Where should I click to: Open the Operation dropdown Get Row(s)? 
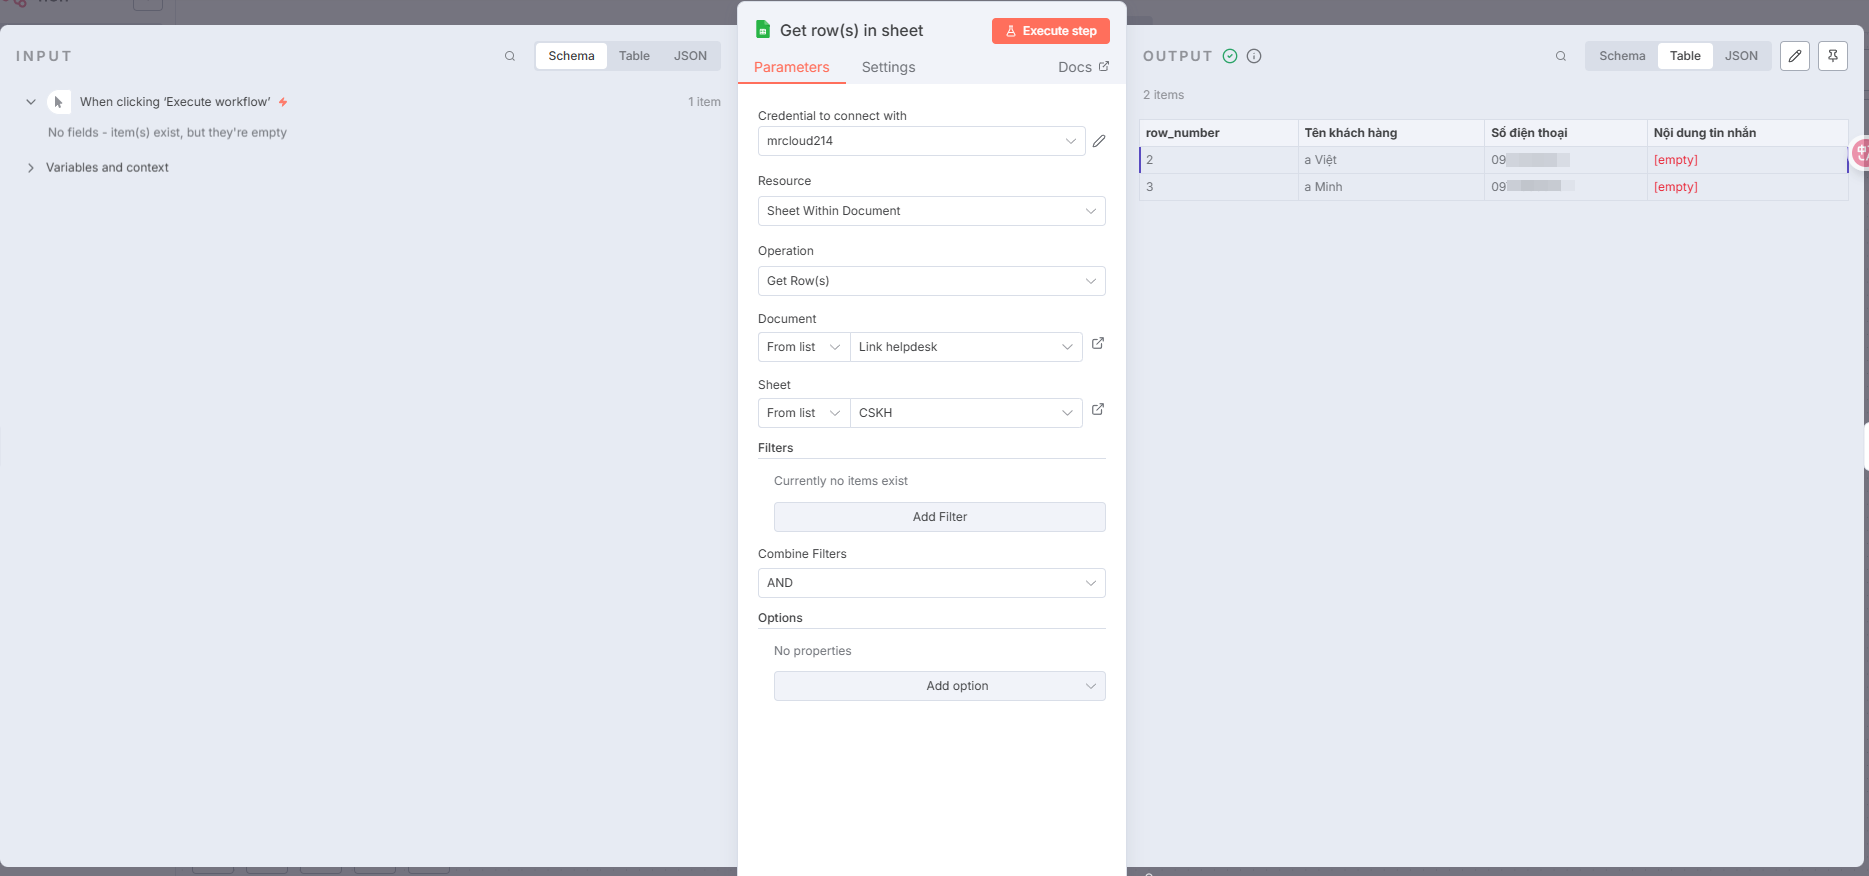tap(931, 281)
